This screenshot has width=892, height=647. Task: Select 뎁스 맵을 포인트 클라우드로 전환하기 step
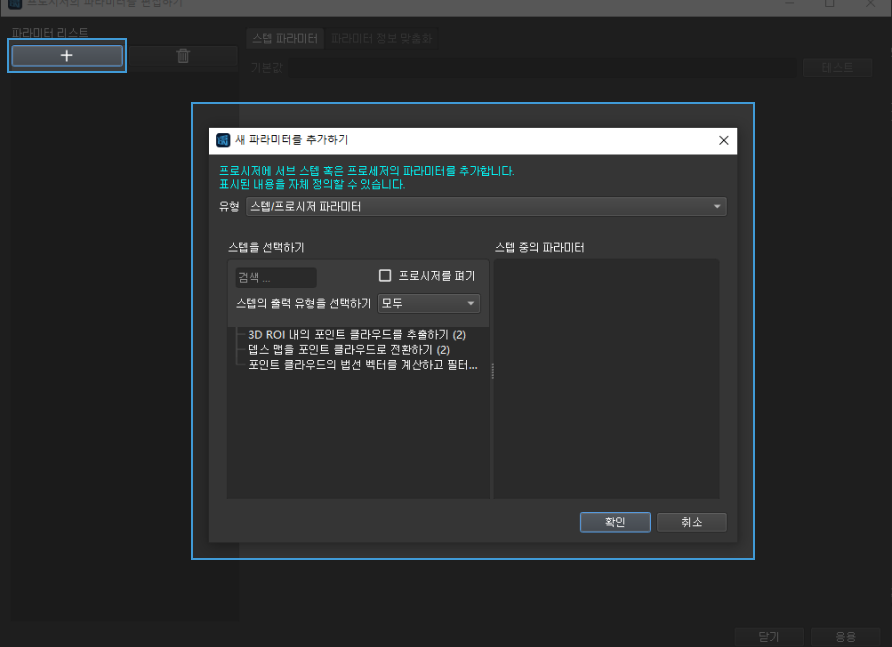tap(349, 349)
